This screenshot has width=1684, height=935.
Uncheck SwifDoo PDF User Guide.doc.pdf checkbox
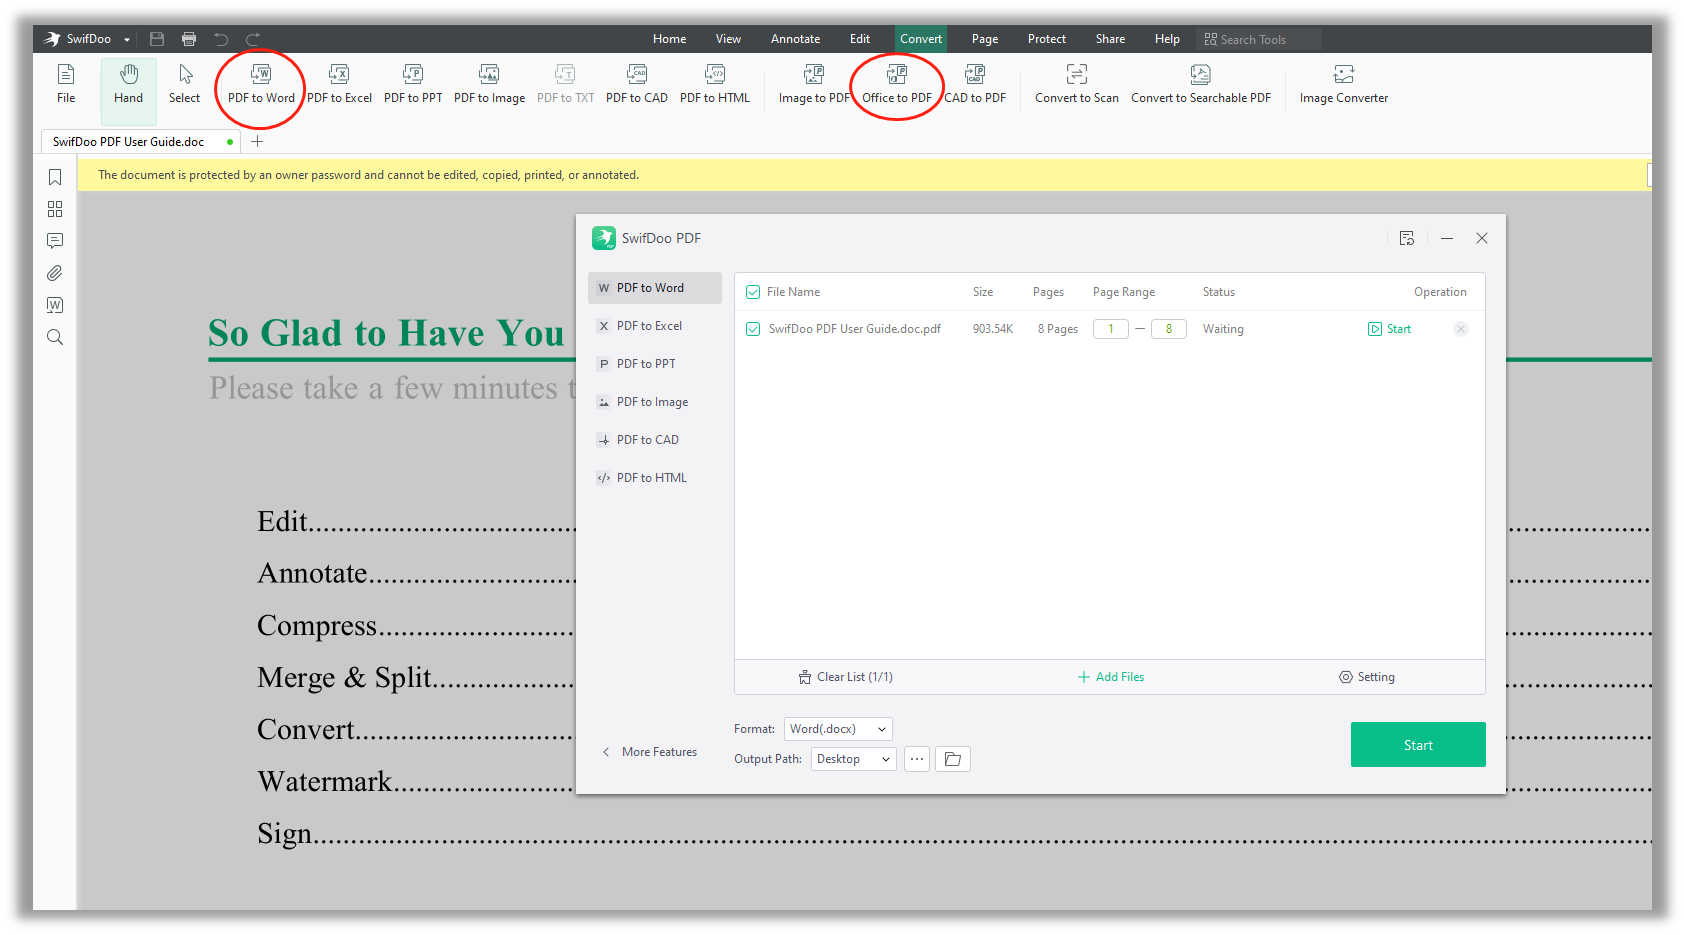(x=753, y=329)
